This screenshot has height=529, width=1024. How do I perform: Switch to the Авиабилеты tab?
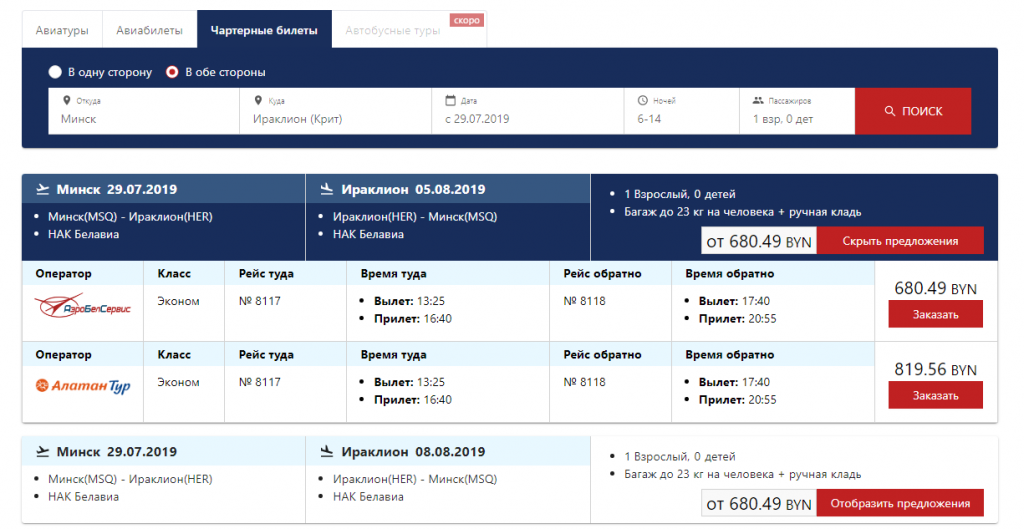point(150,30)
